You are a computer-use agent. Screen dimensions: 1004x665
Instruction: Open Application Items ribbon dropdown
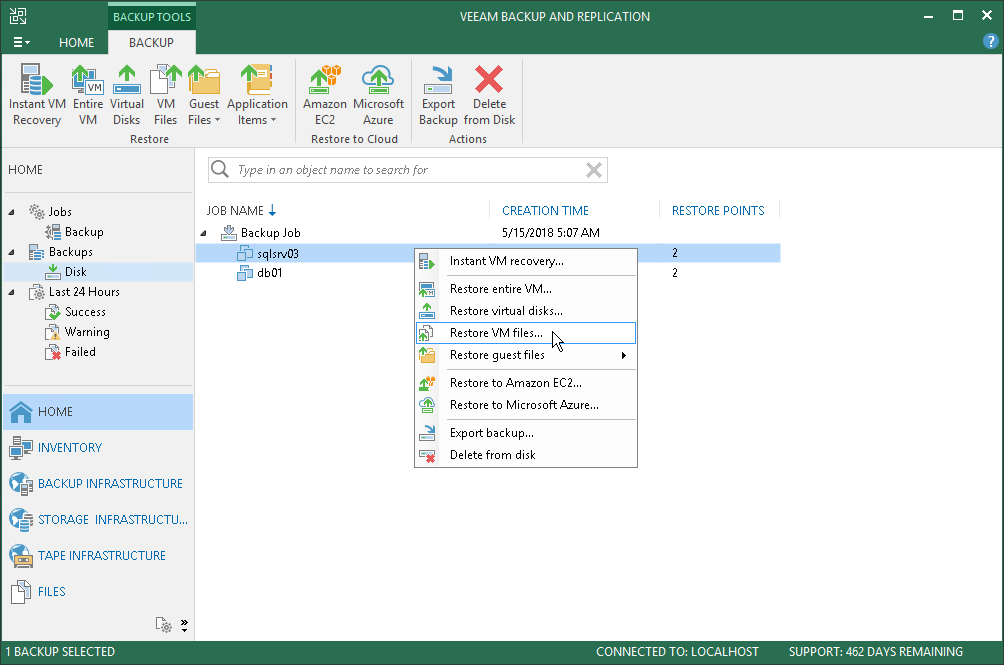click(x=257, y=95)
